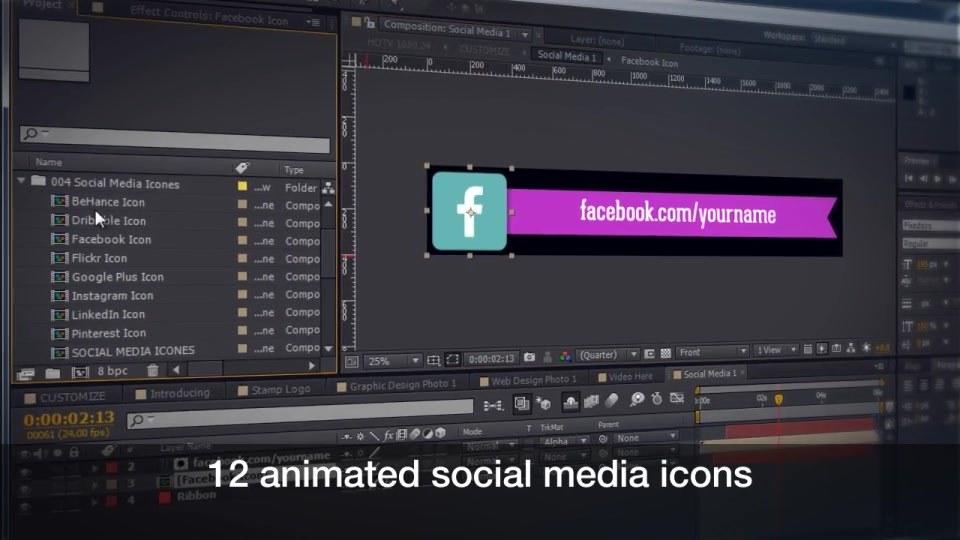This screenshot has width=960, height=540.
Task: Toggle the fast previews icon
Action: (822, 348)
